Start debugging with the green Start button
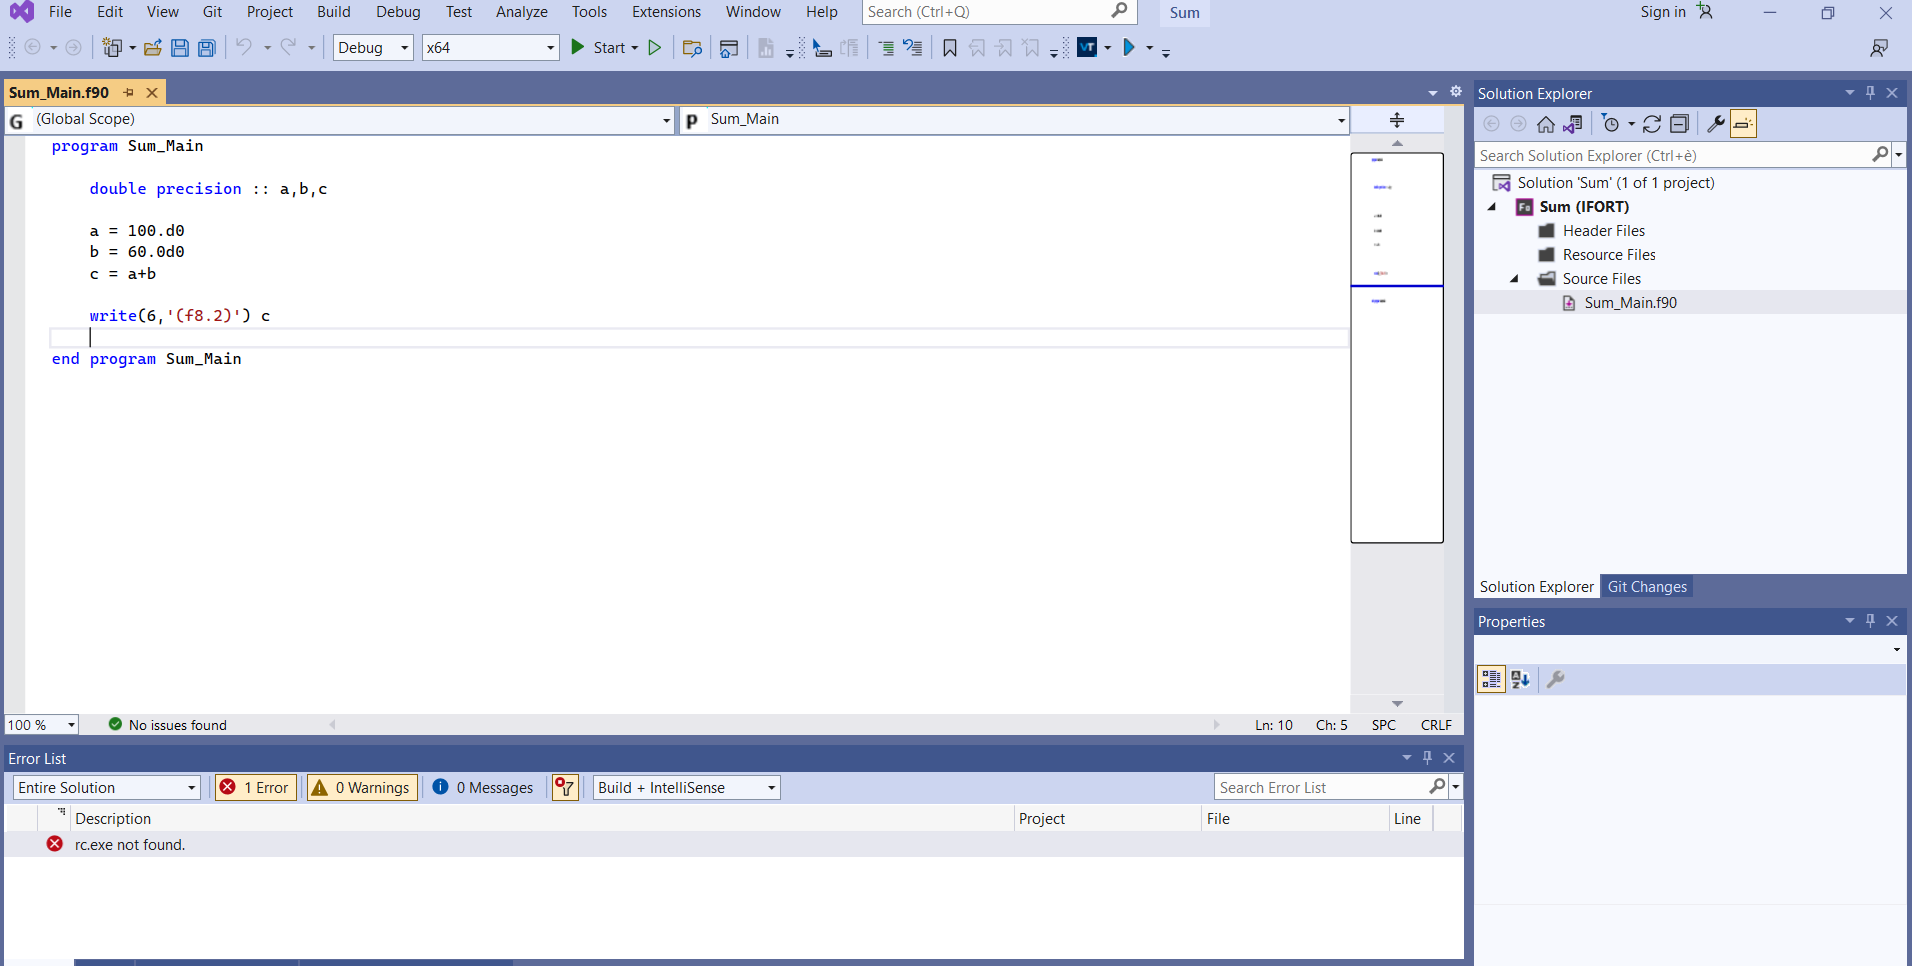The height and width of the screenshot is (966, 1912). point(603,47)
